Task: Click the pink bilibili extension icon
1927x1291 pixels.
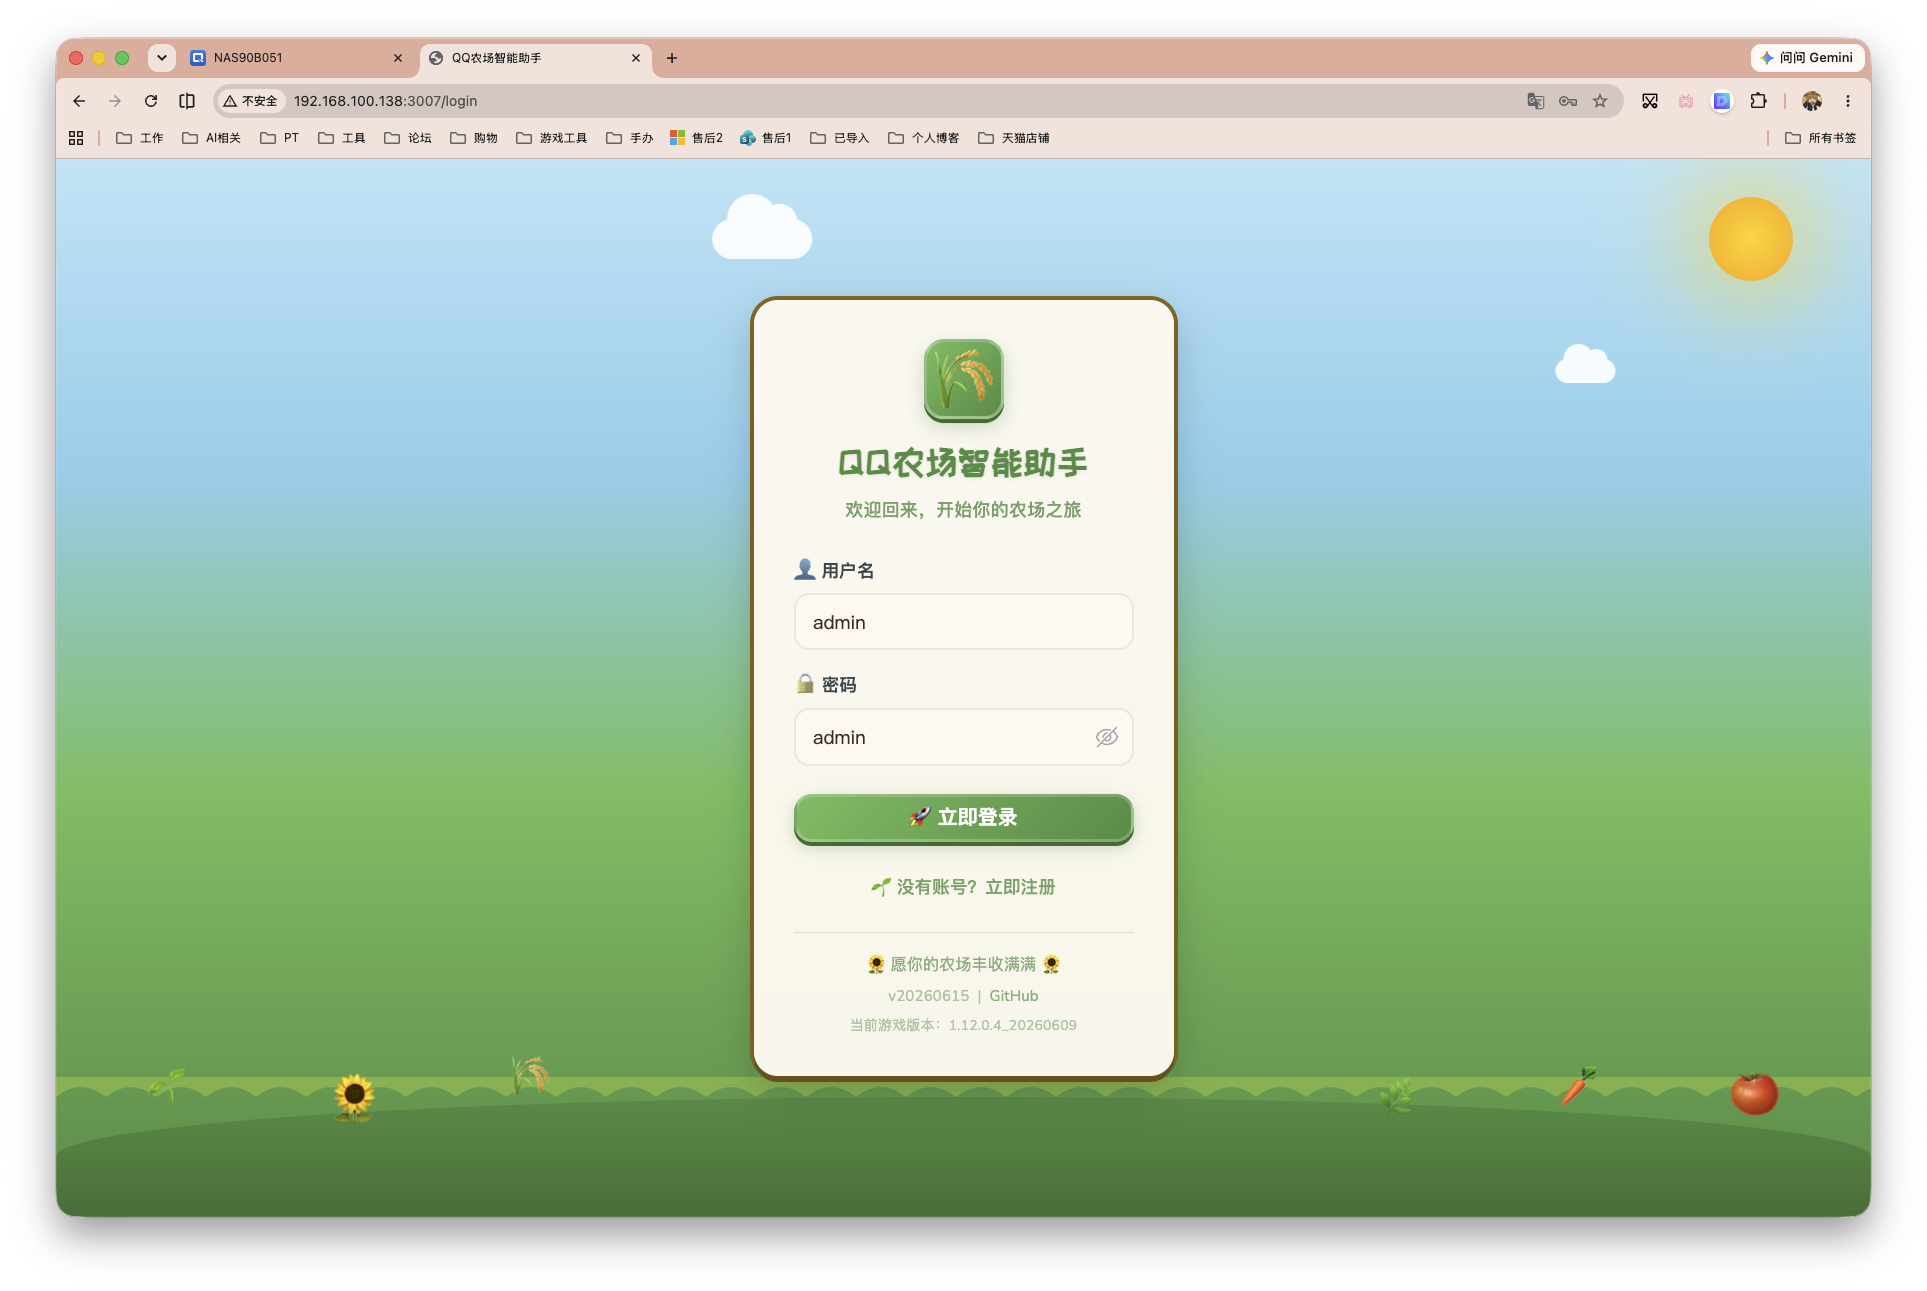Action: [x=1686, y=101]
